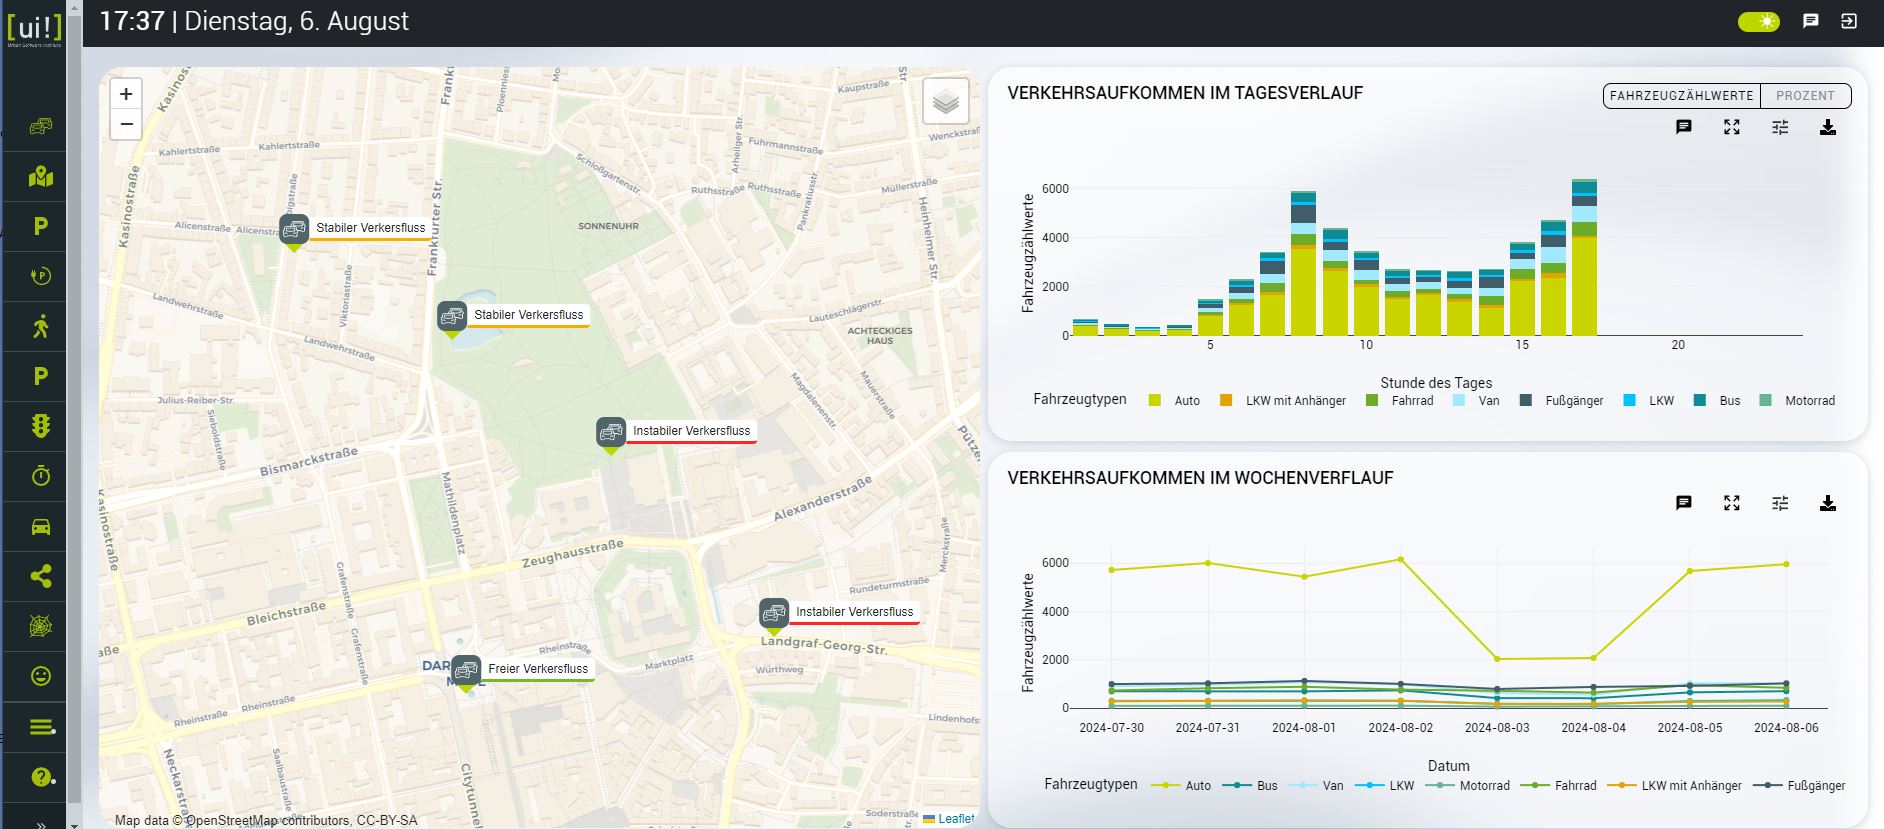Viewport: 1884px width, 829px height.
Task: Select the spider web sidebar icon
Action: point(40,627)
